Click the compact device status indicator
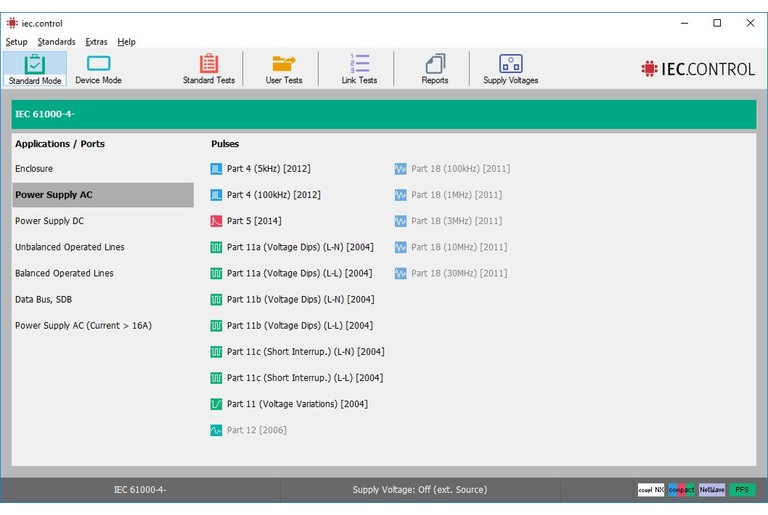Screen dimensions: 768x515 [681, 490]
